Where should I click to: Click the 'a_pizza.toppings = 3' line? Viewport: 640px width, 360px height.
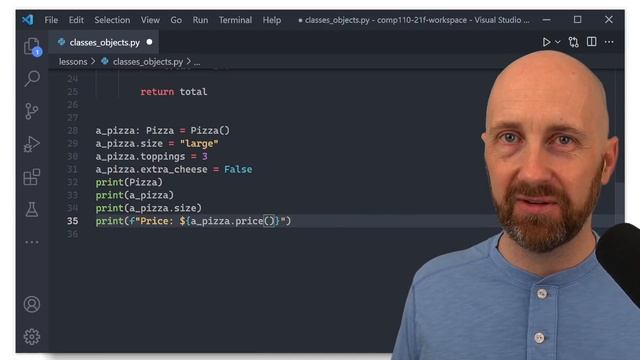[x=151, y=156]
